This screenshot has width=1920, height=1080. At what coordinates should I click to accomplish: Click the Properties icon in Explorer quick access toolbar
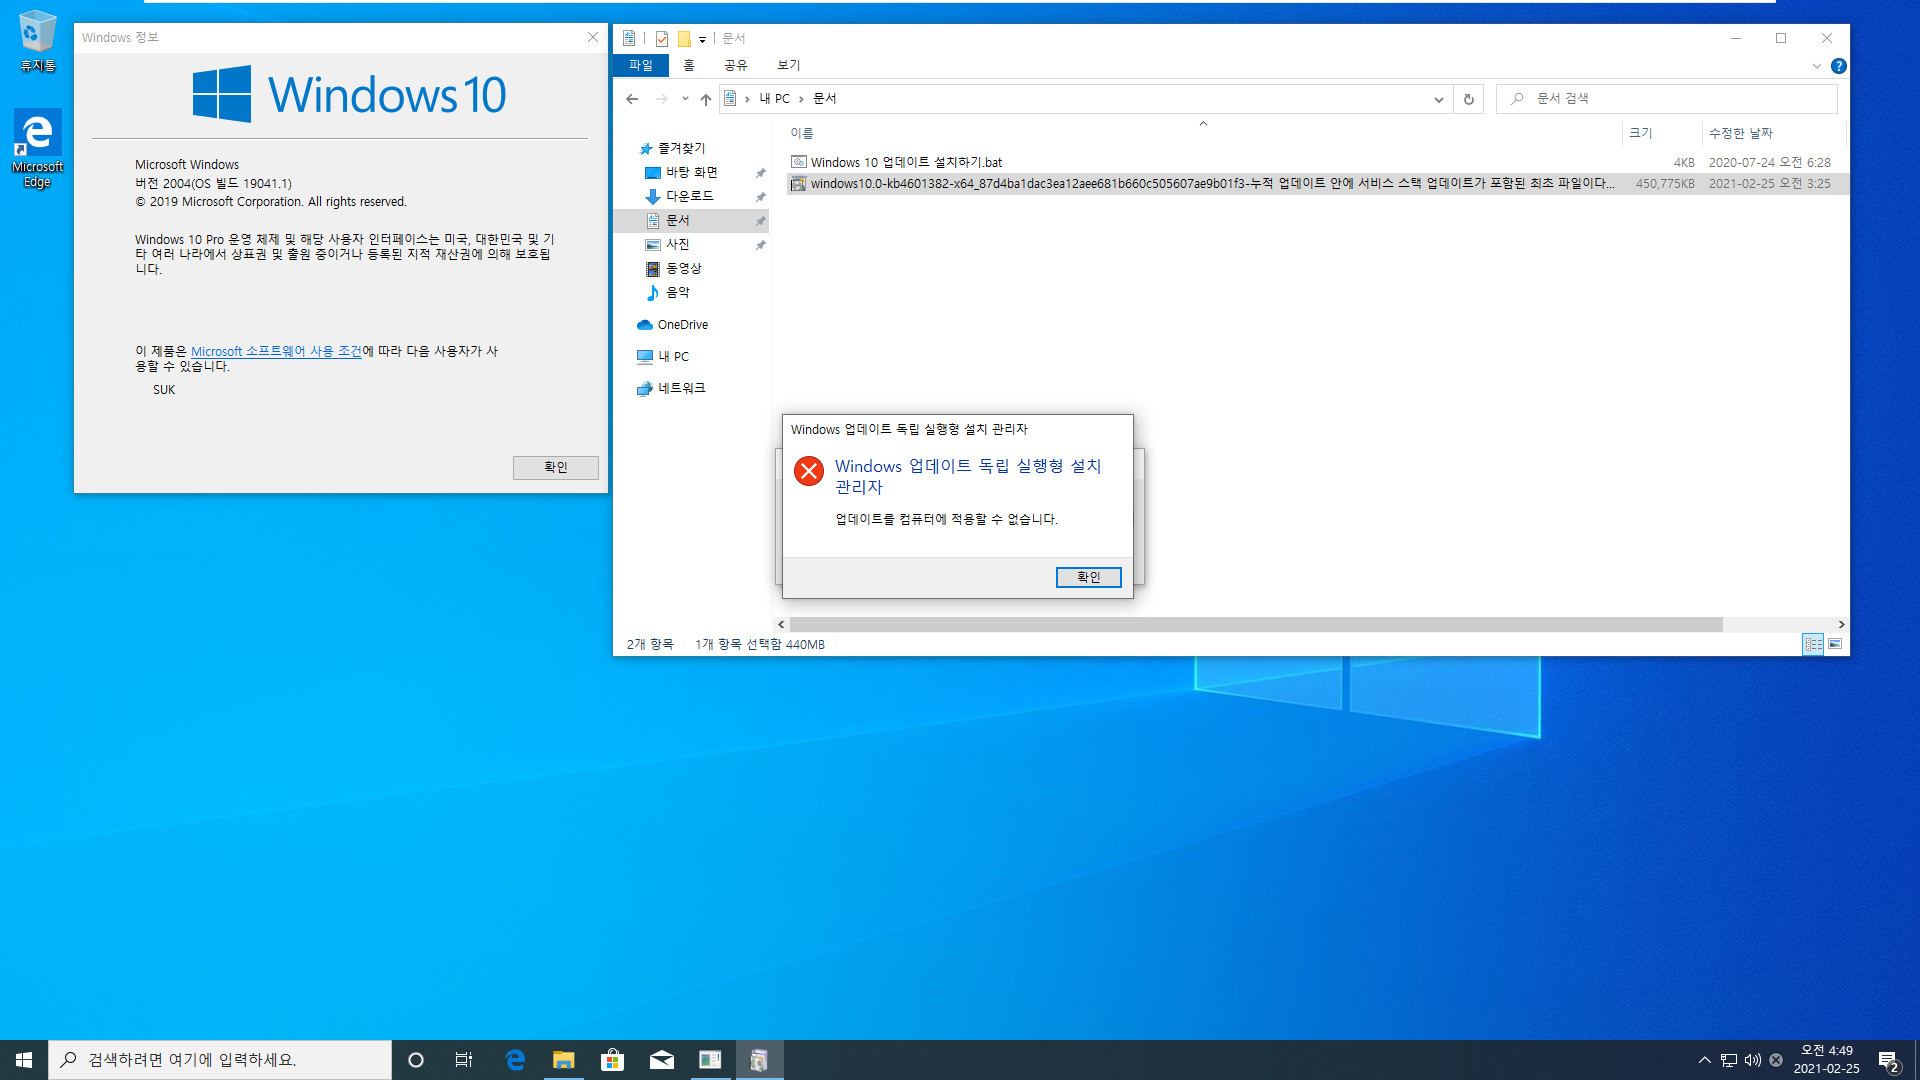662,38
